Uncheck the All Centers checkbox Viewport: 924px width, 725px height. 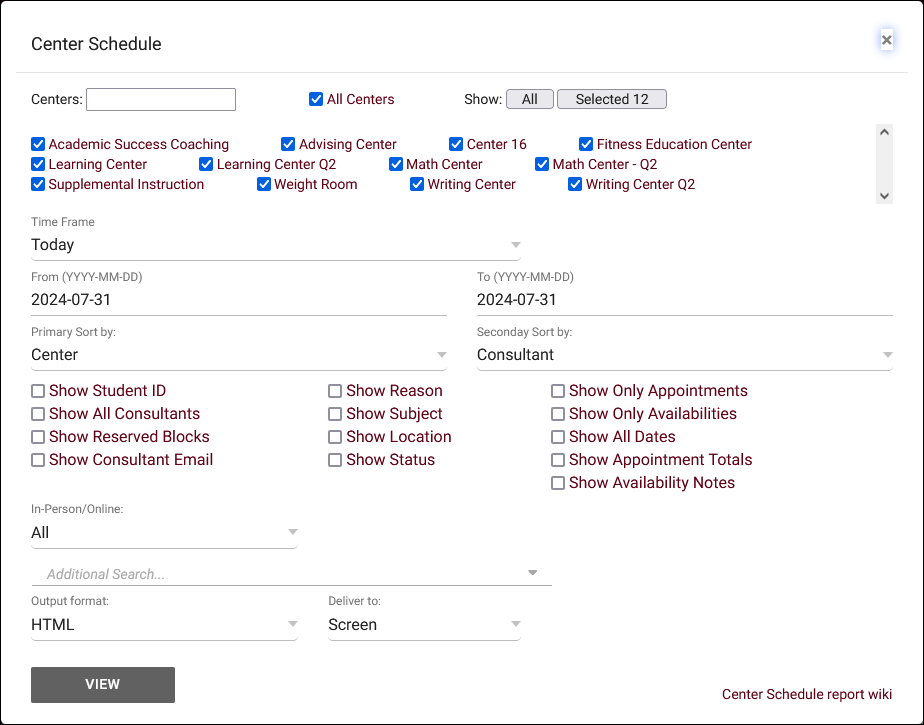316,99
